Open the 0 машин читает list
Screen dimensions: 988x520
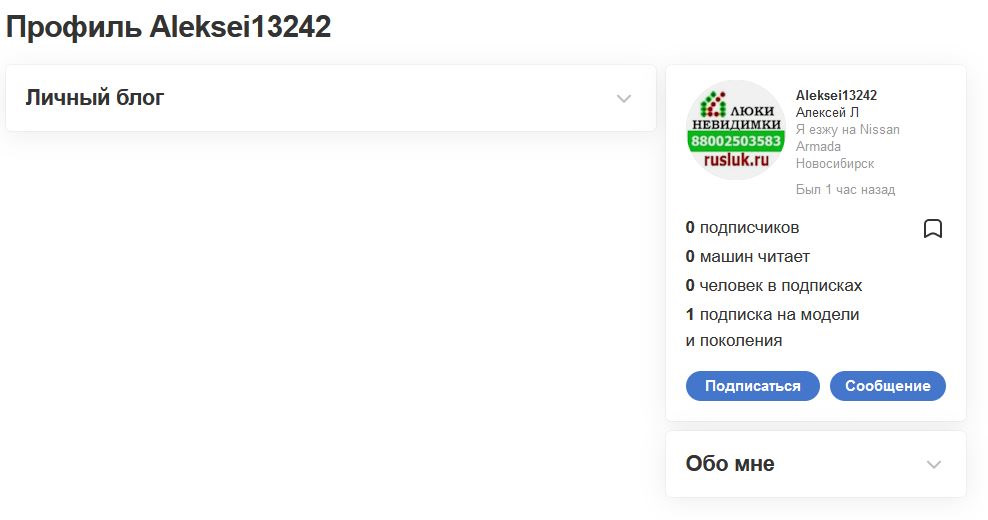click(x=747, y=257)
